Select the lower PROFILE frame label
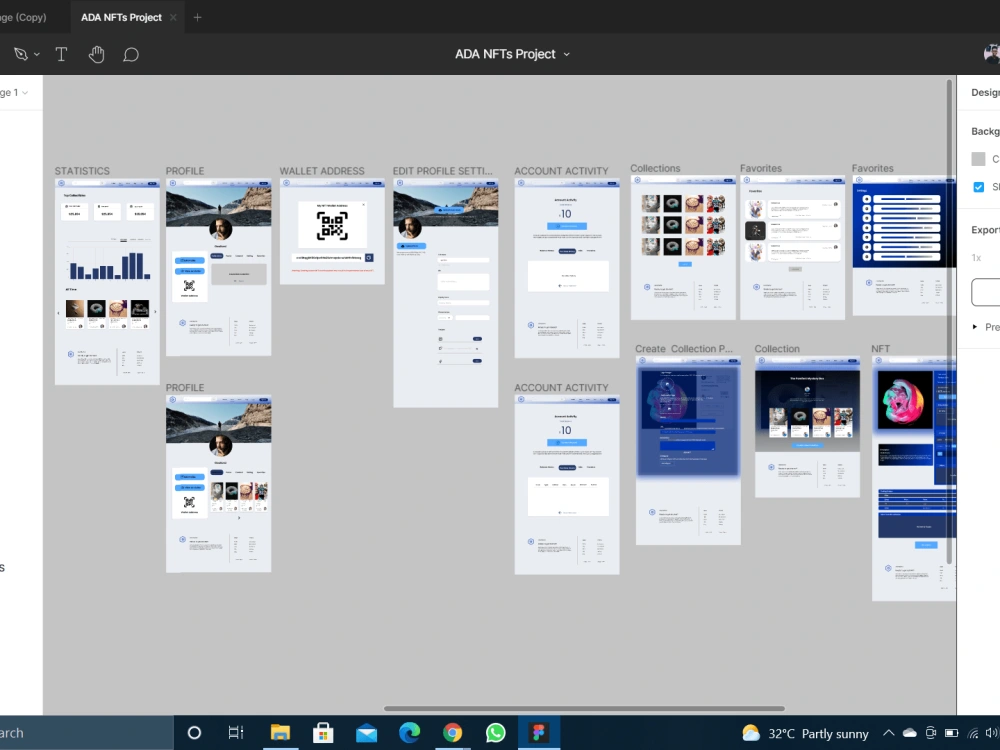 (185, 388)
